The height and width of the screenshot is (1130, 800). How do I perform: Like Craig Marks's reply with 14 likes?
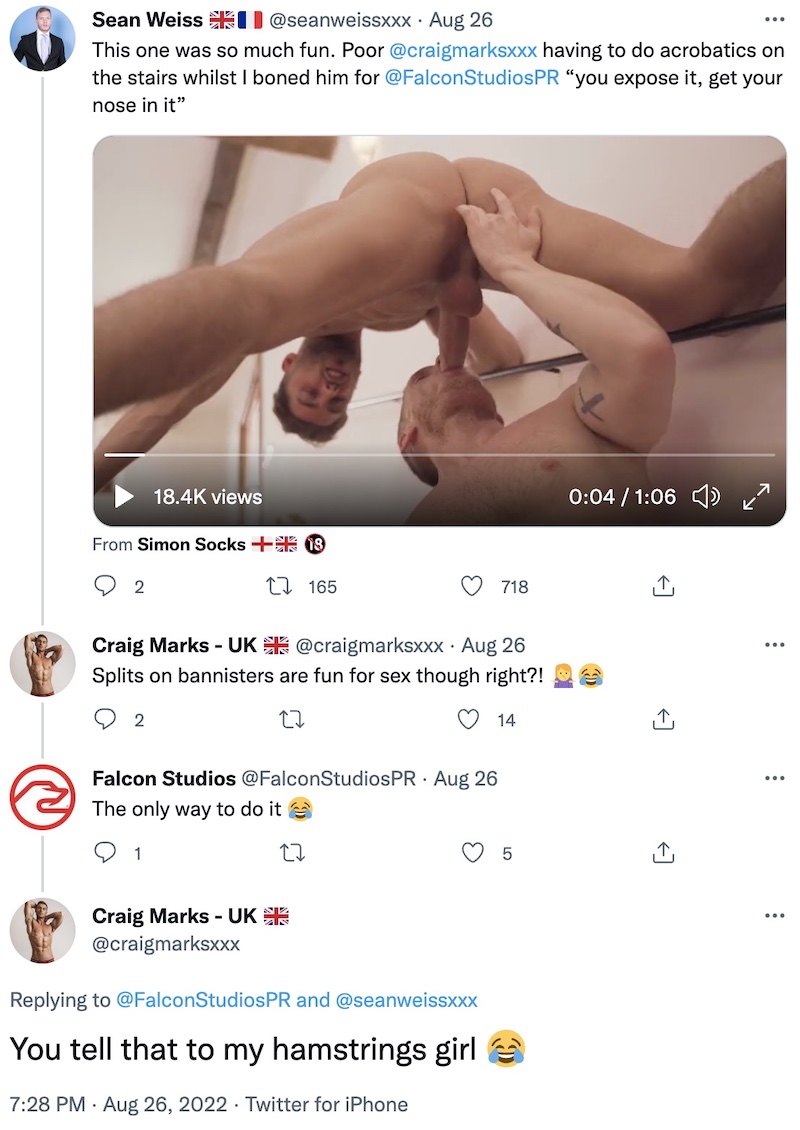pos(469,719)
